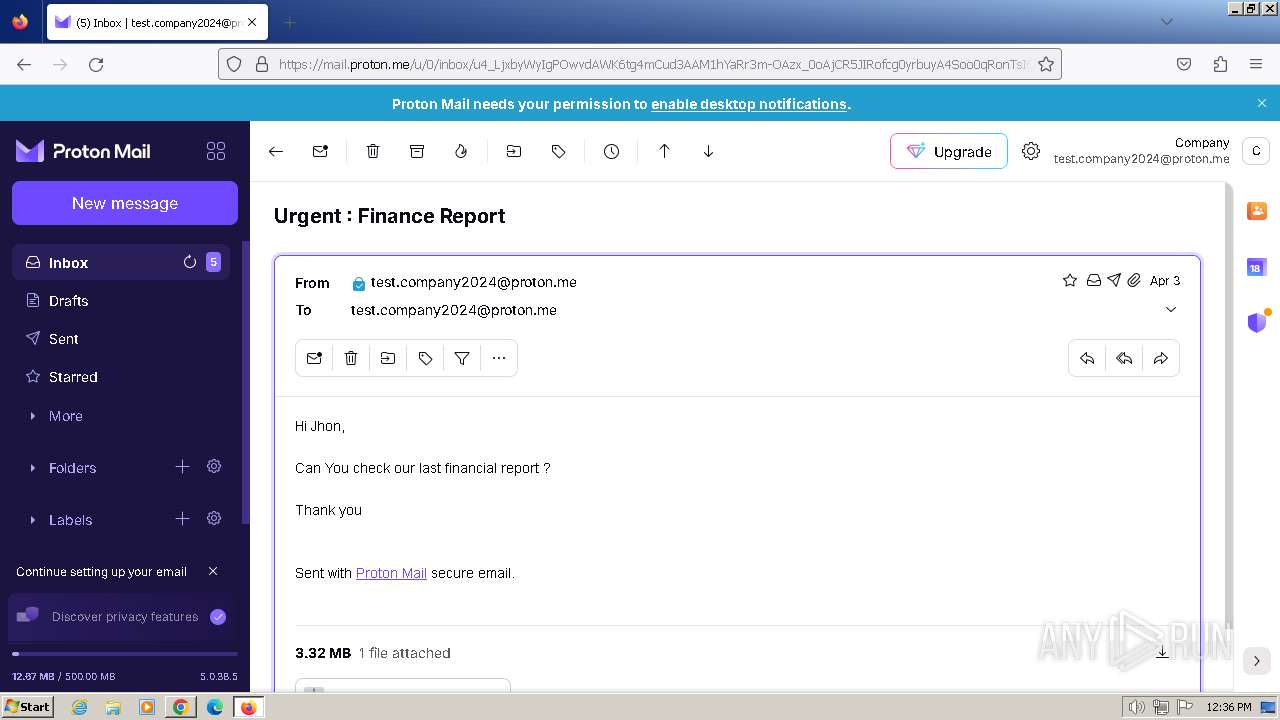List all tabs dropdown arrow

[1166, 22]
